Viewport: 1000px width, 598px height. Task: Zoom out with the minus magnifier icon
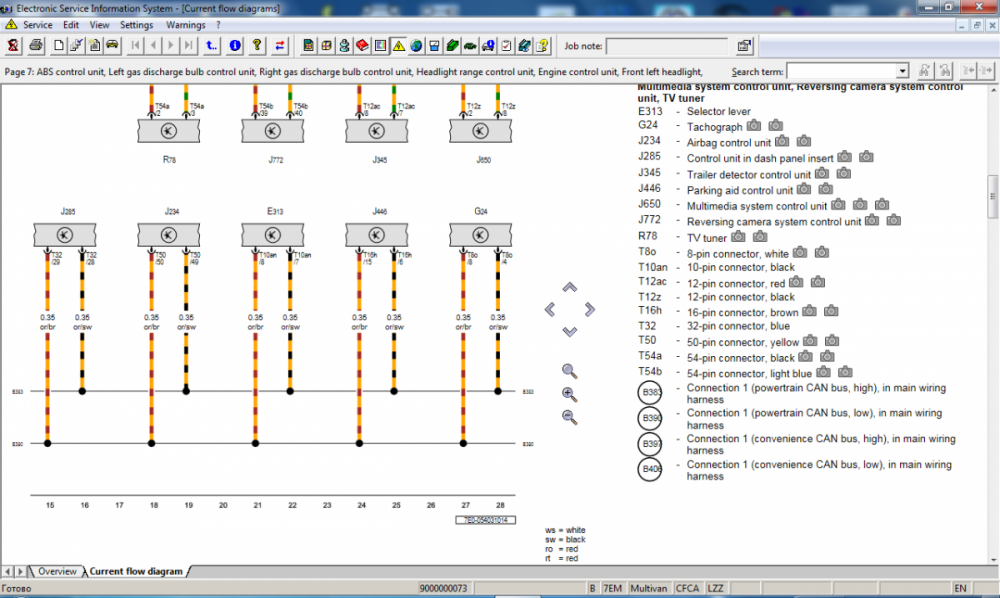(570, 417)
